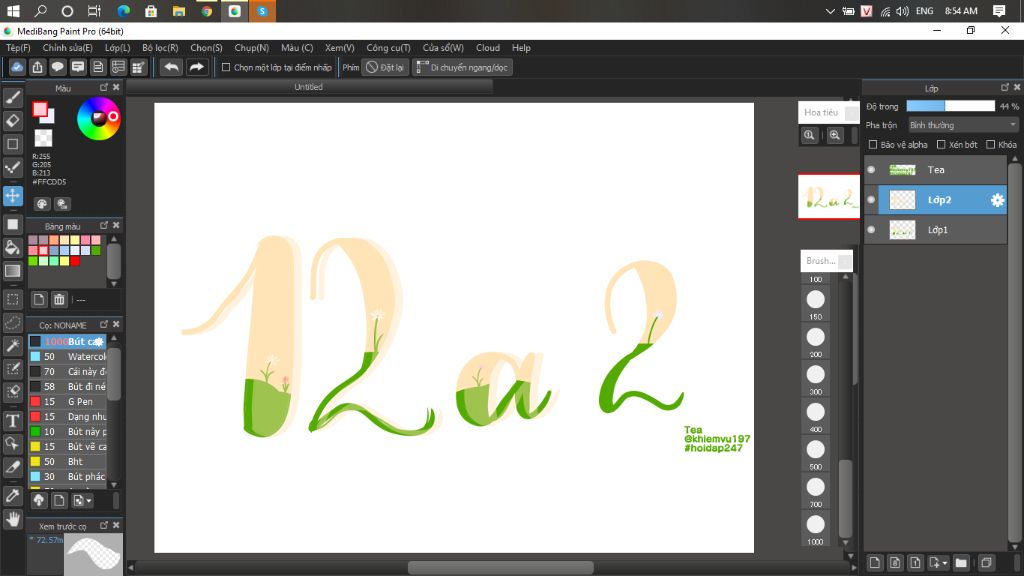Click navigator preview thumbnail
Viewport: 1024px width, 576px height.
click(829, 196)
